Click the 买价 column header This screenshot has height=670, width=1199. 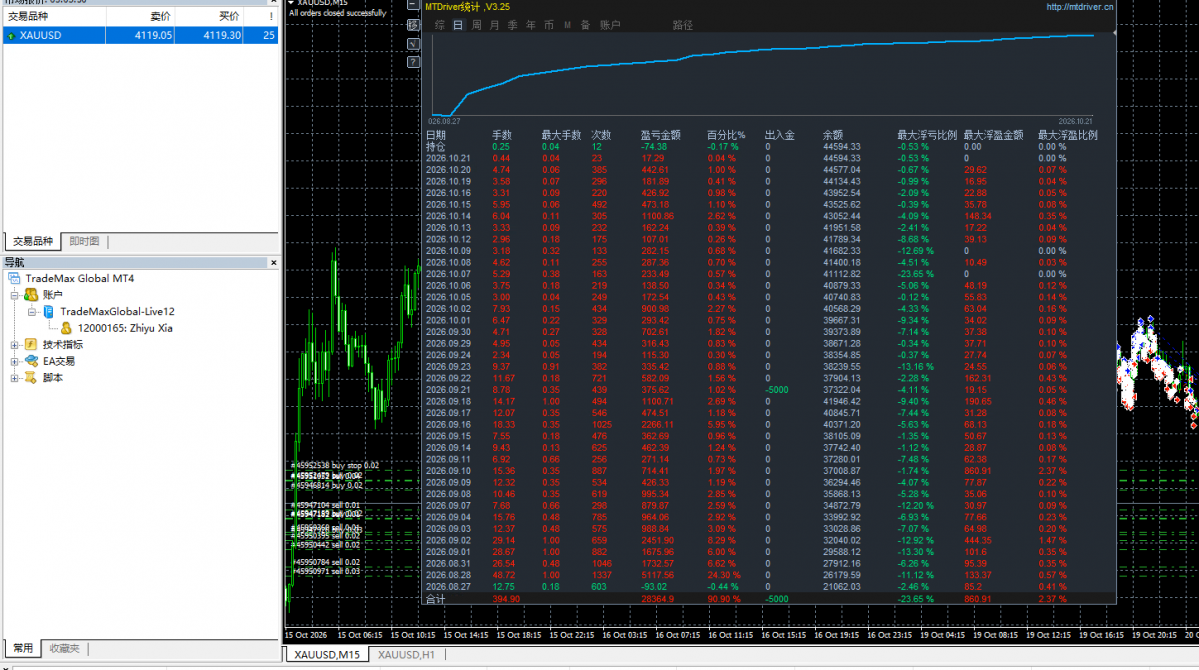(x=209, y=16)
